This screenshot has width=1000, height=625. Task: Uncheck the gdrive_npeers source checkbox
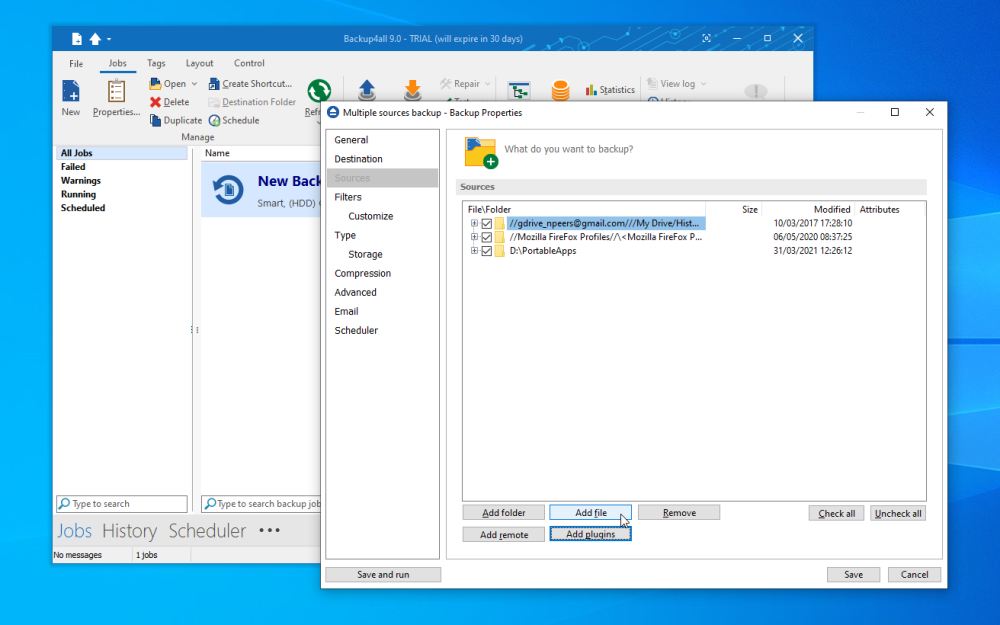click(487, 224)
